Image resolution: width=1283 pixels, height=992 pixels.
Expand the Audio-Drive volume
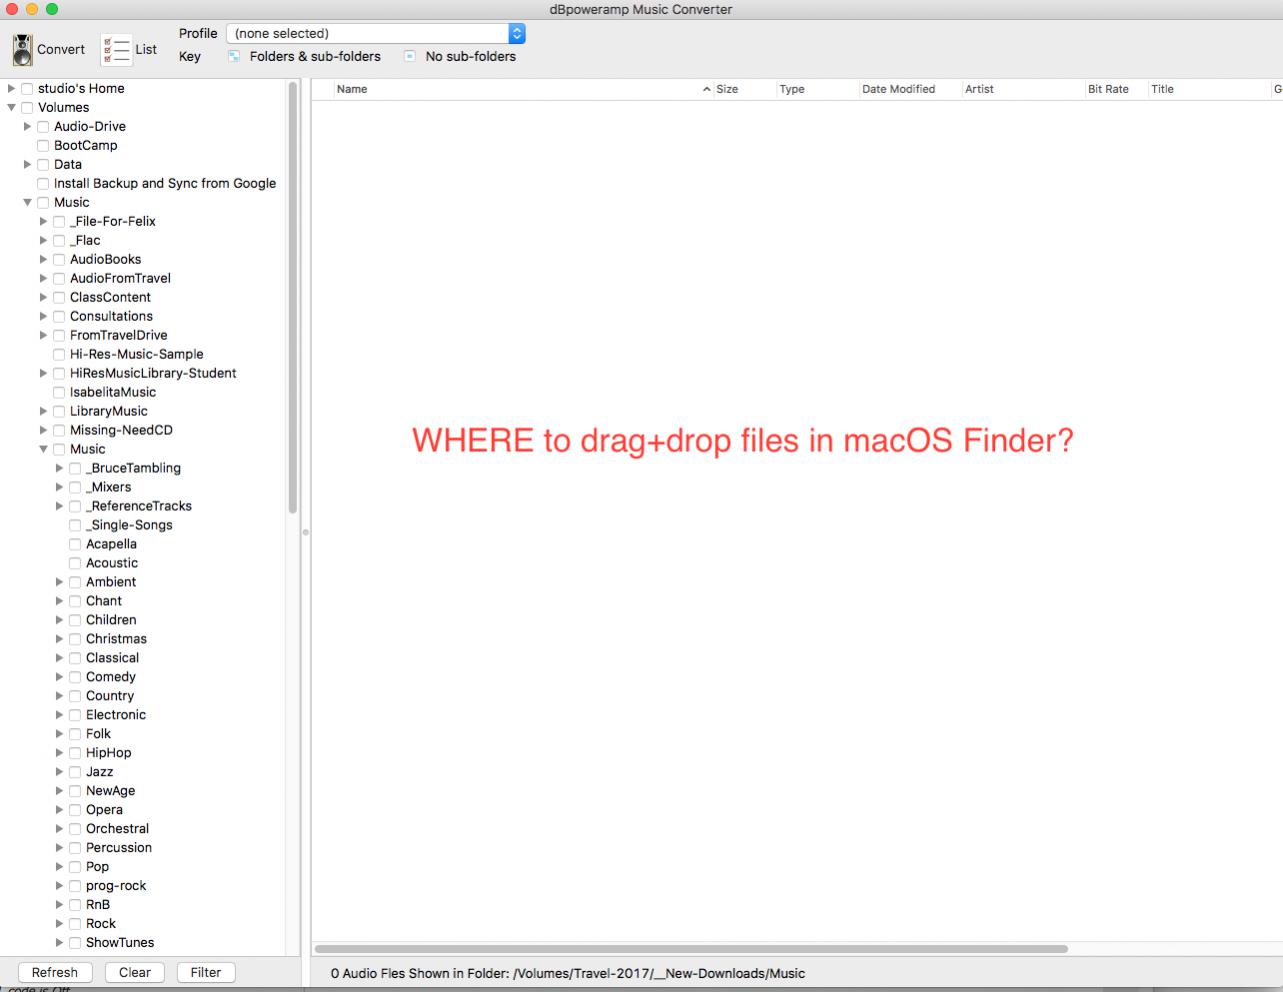click(28, 127)
